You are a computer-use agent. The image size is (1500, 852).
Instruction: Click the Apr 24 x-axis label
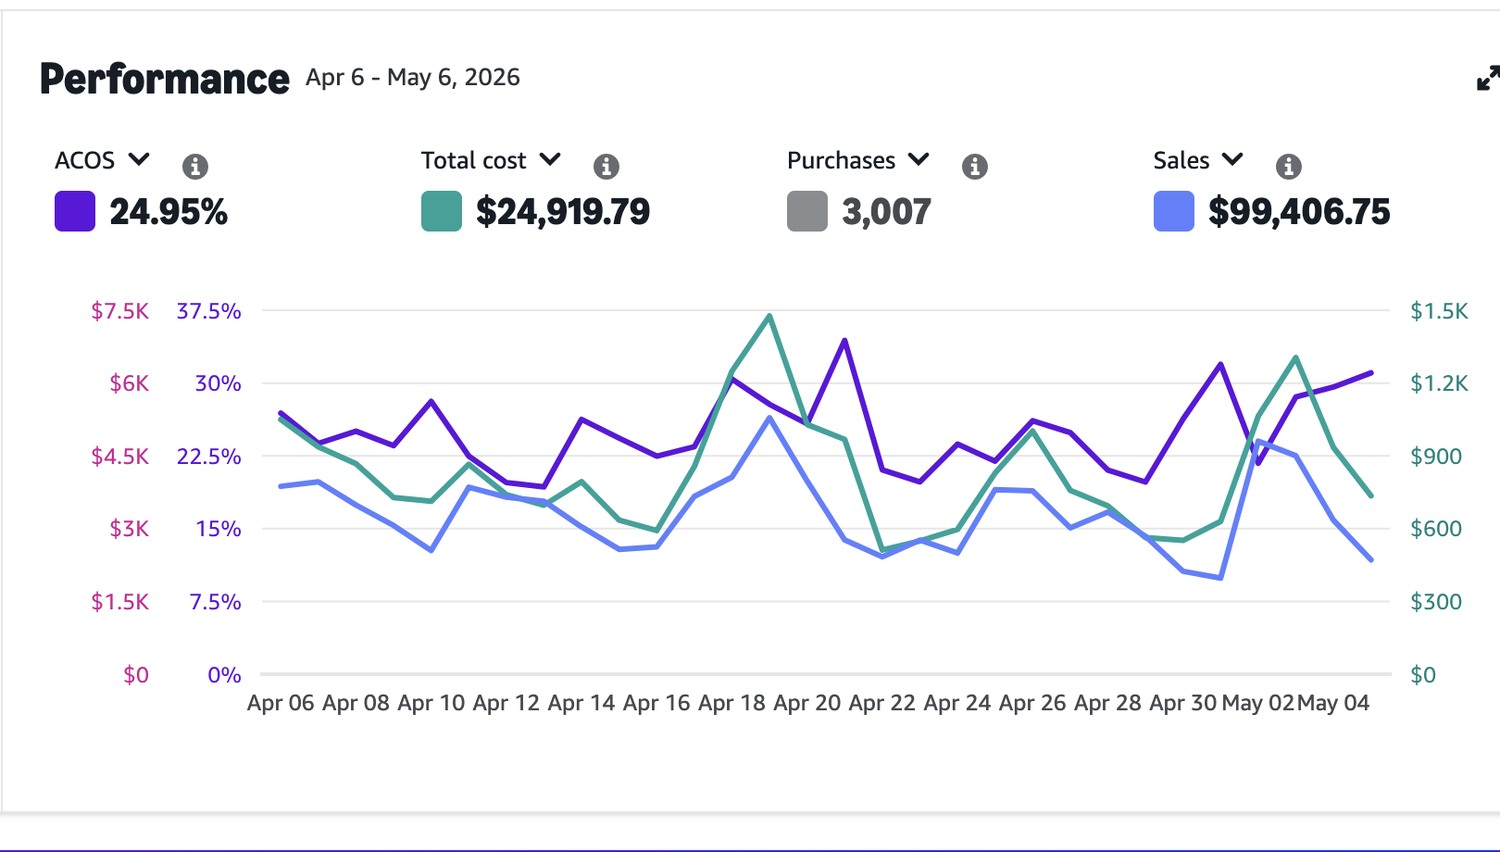click(x=957, y=703)
